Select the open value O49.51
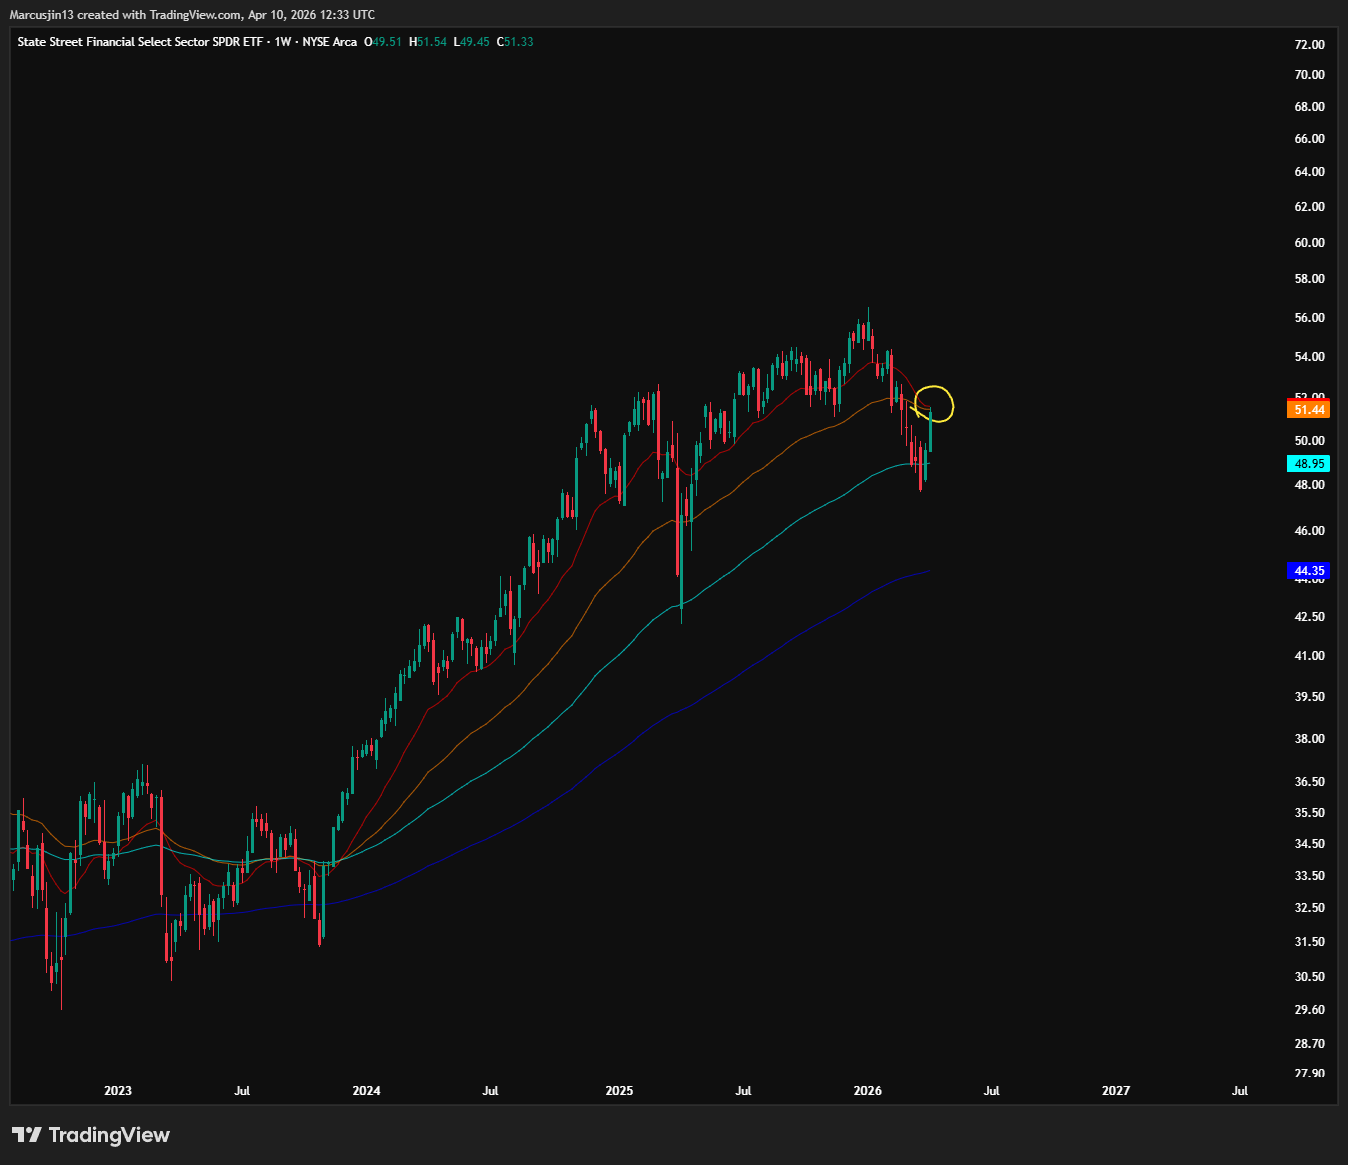This screenshot has height=1165, width=1348. click(x=383, y=42)
